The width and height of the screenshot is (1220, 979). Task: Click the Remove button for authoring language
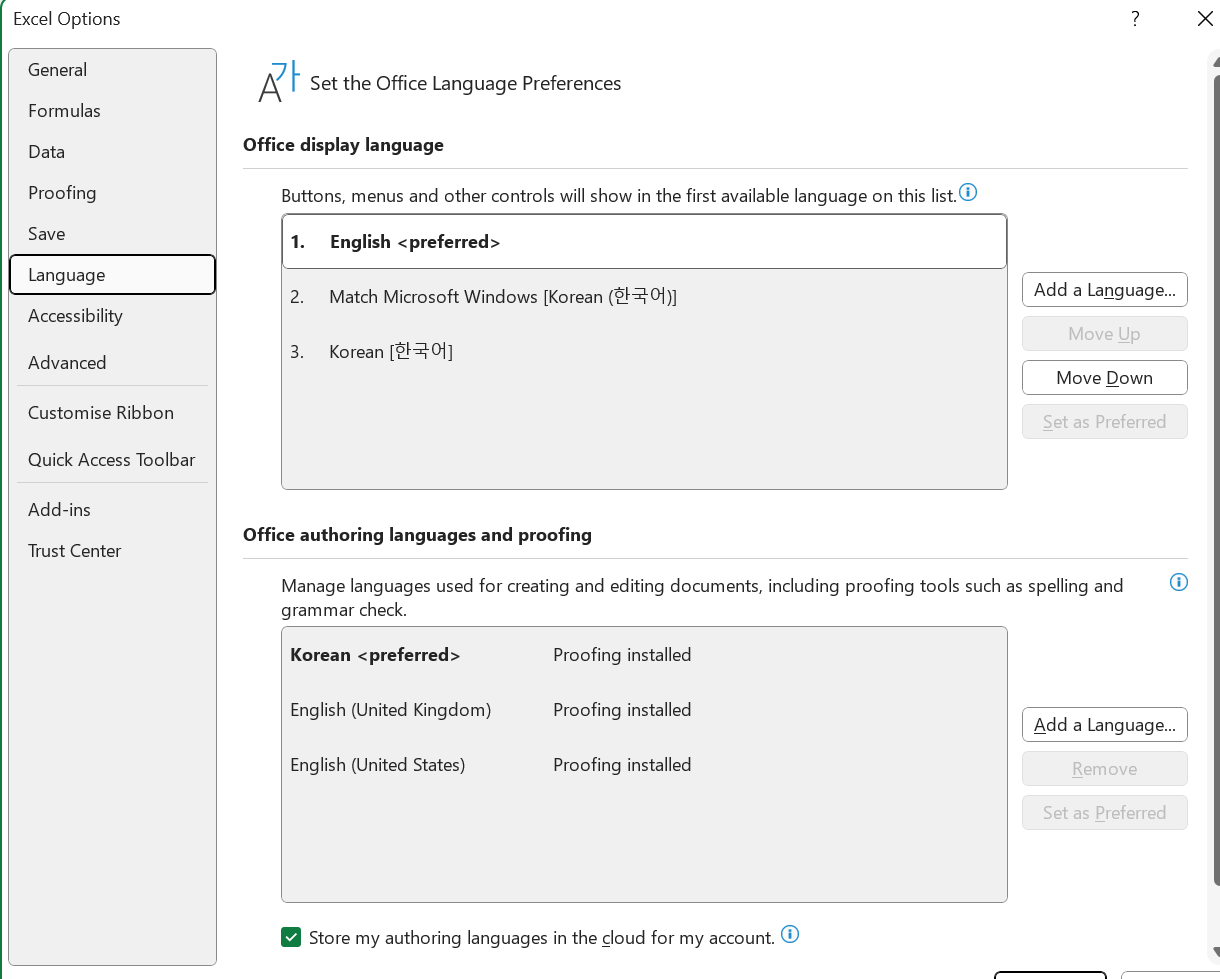point(1105,769)
